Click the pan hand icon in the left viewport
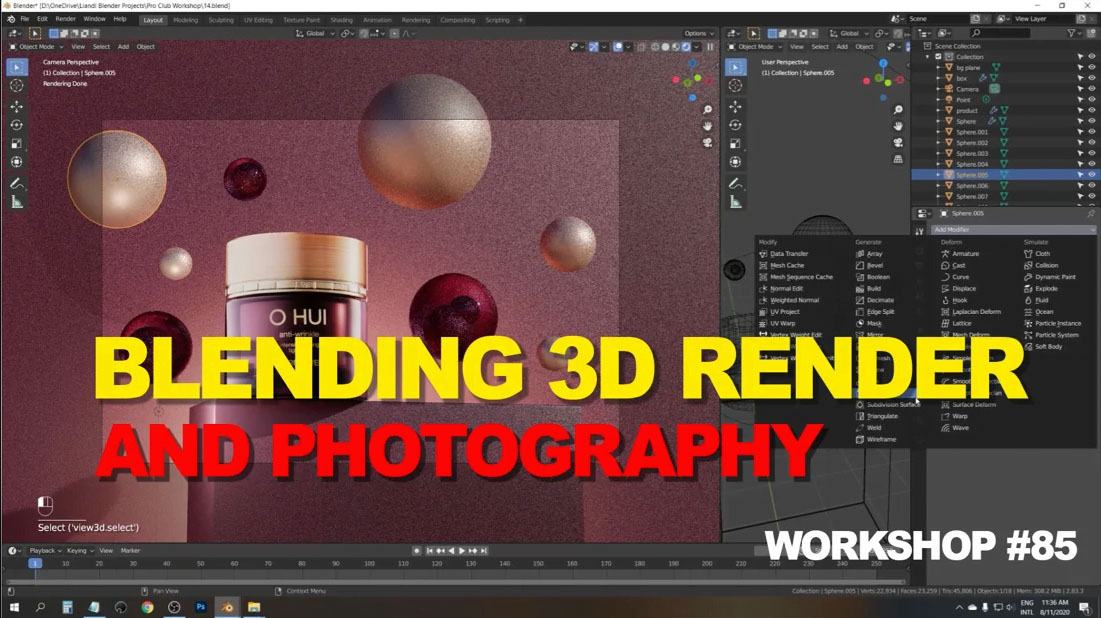This screenshot has height=618, width=1101. pyautogui.click(x=708, y=126)
